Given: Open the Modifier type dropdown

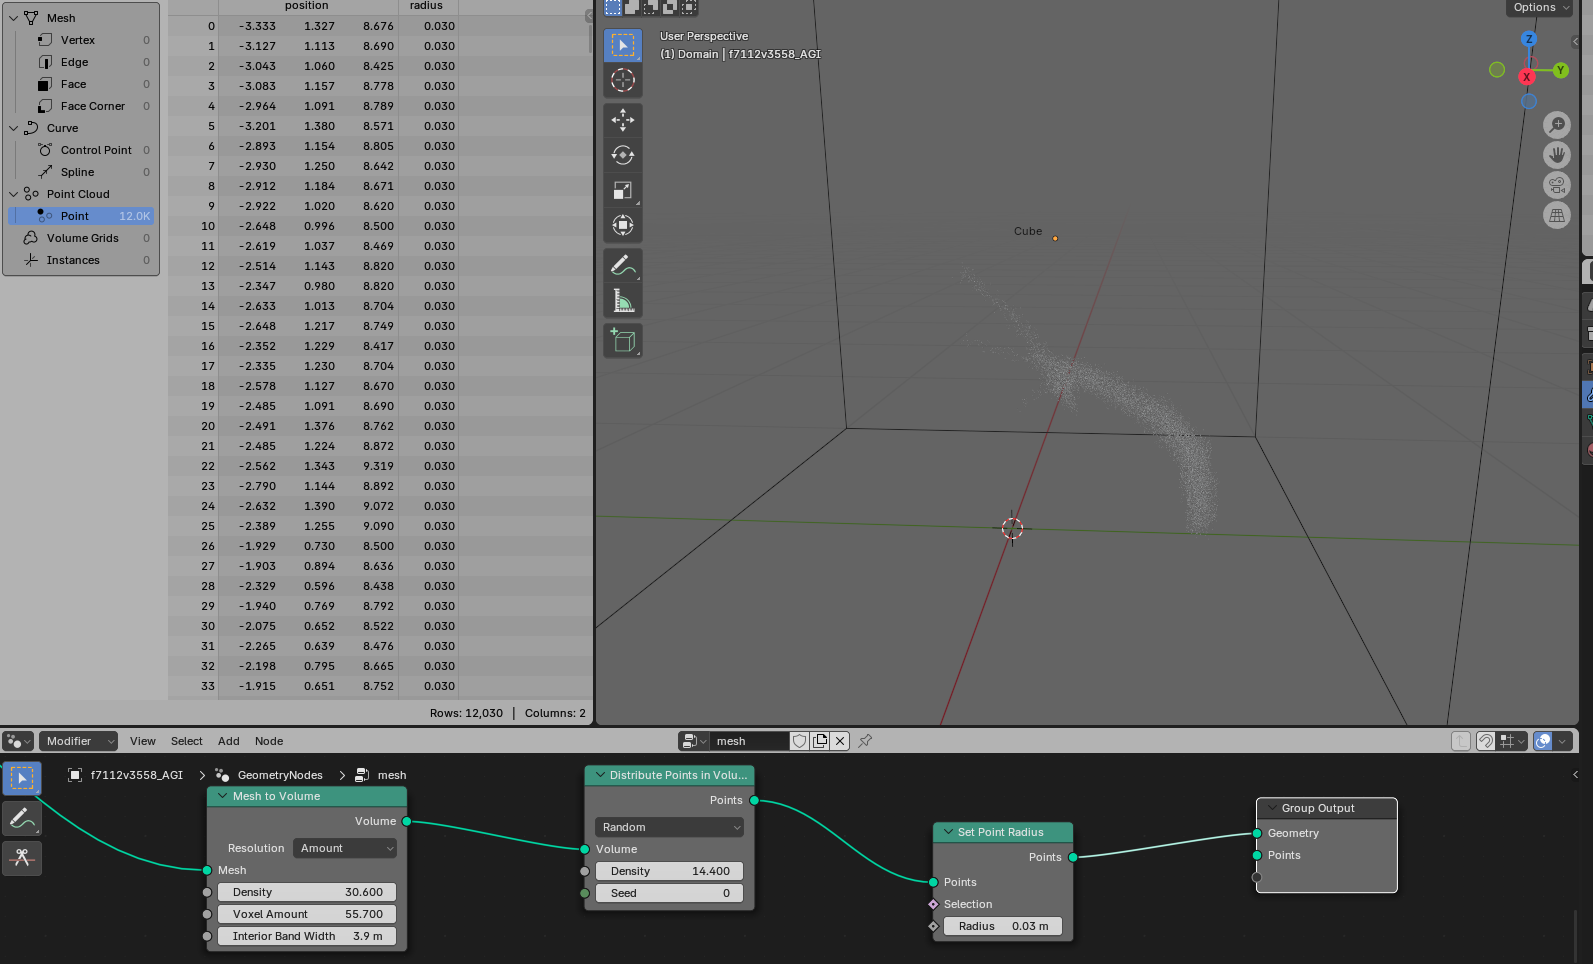Looking at the screenshot, I should (x=79, y=741).
